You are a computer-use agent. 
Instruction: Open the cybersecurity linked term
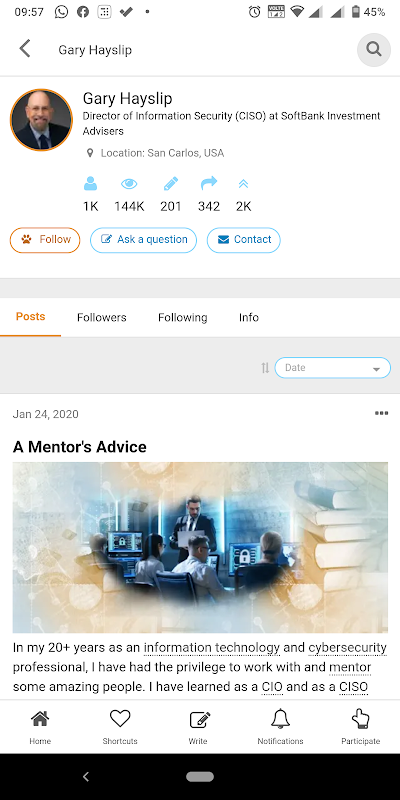(347, 648)
